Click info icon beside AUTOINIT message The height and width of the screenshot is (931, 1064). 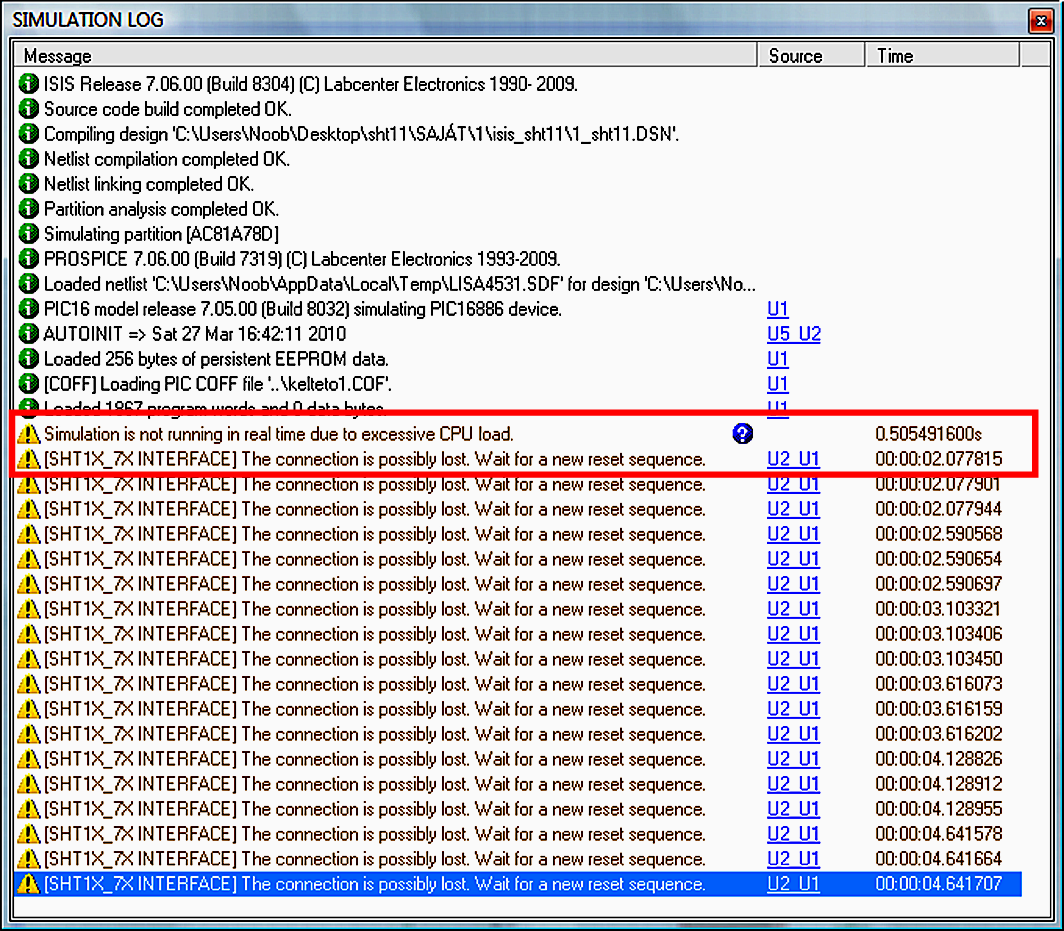pyautogui.click(x=28, y=334)
